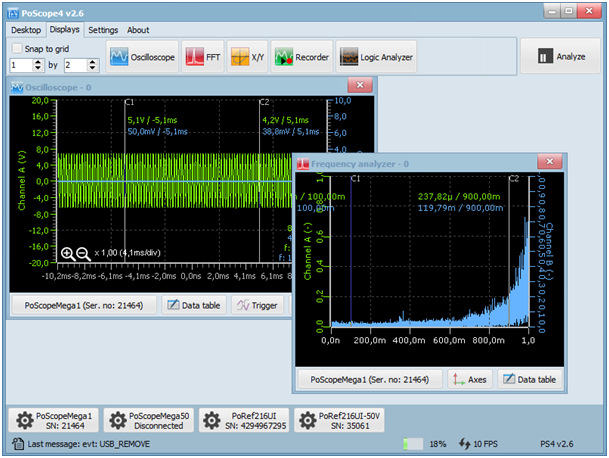This screenshot has height=458, width=609.
Task: Close the Oscilloscope - 0 window
Action: (x=360, y=85)
